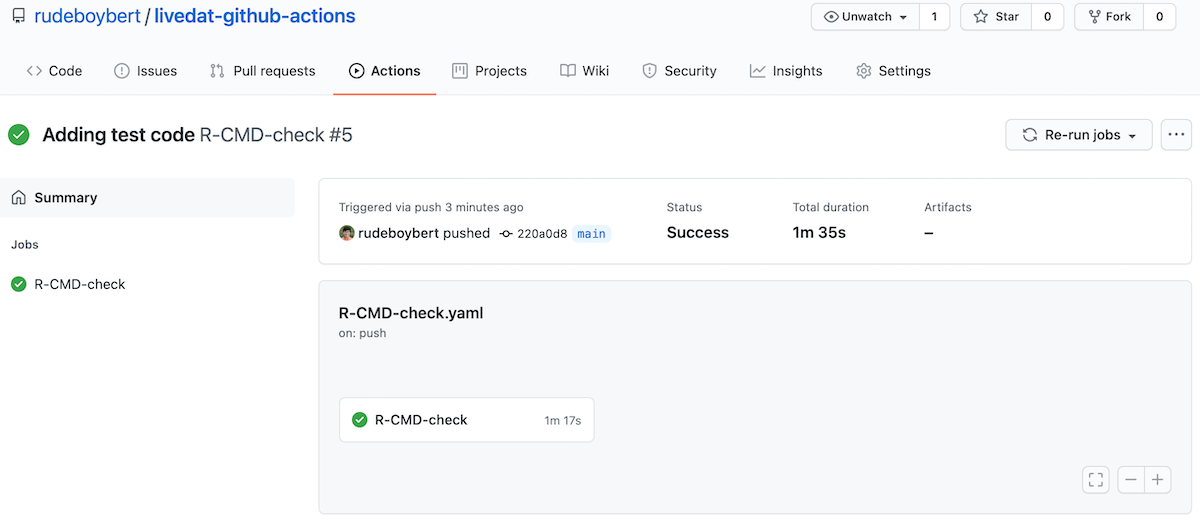
Task: Click the Insights graph icon
Action: pos(758,71)
